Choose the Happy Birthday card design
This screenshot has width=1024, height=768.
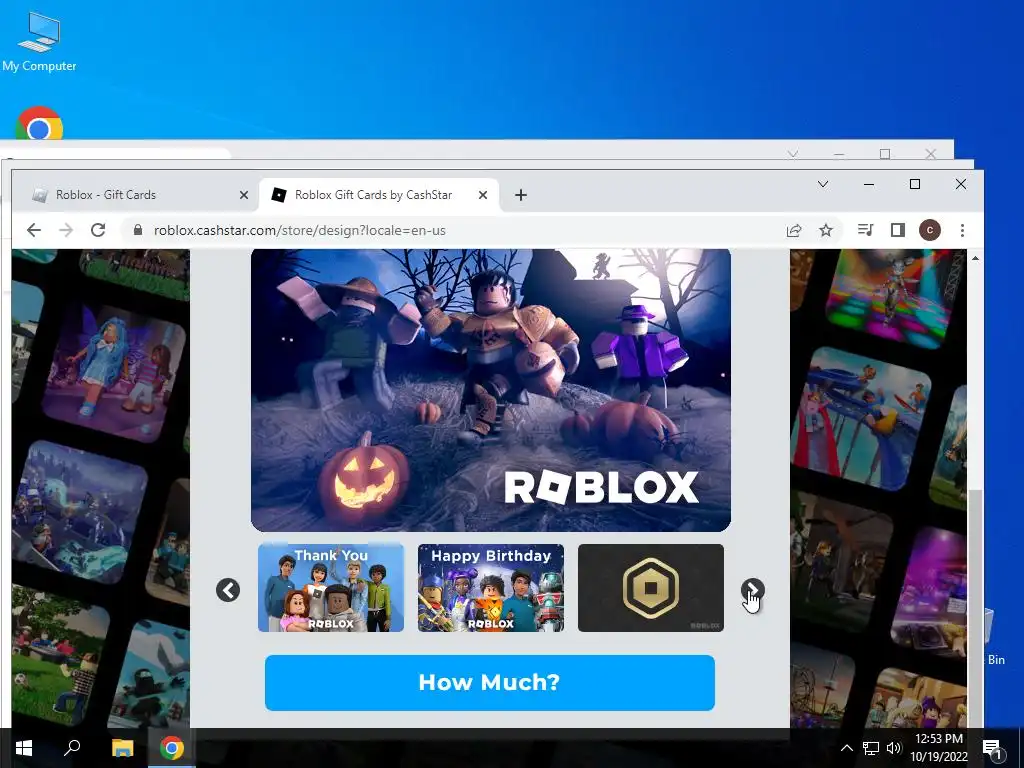tap(491, 588)
